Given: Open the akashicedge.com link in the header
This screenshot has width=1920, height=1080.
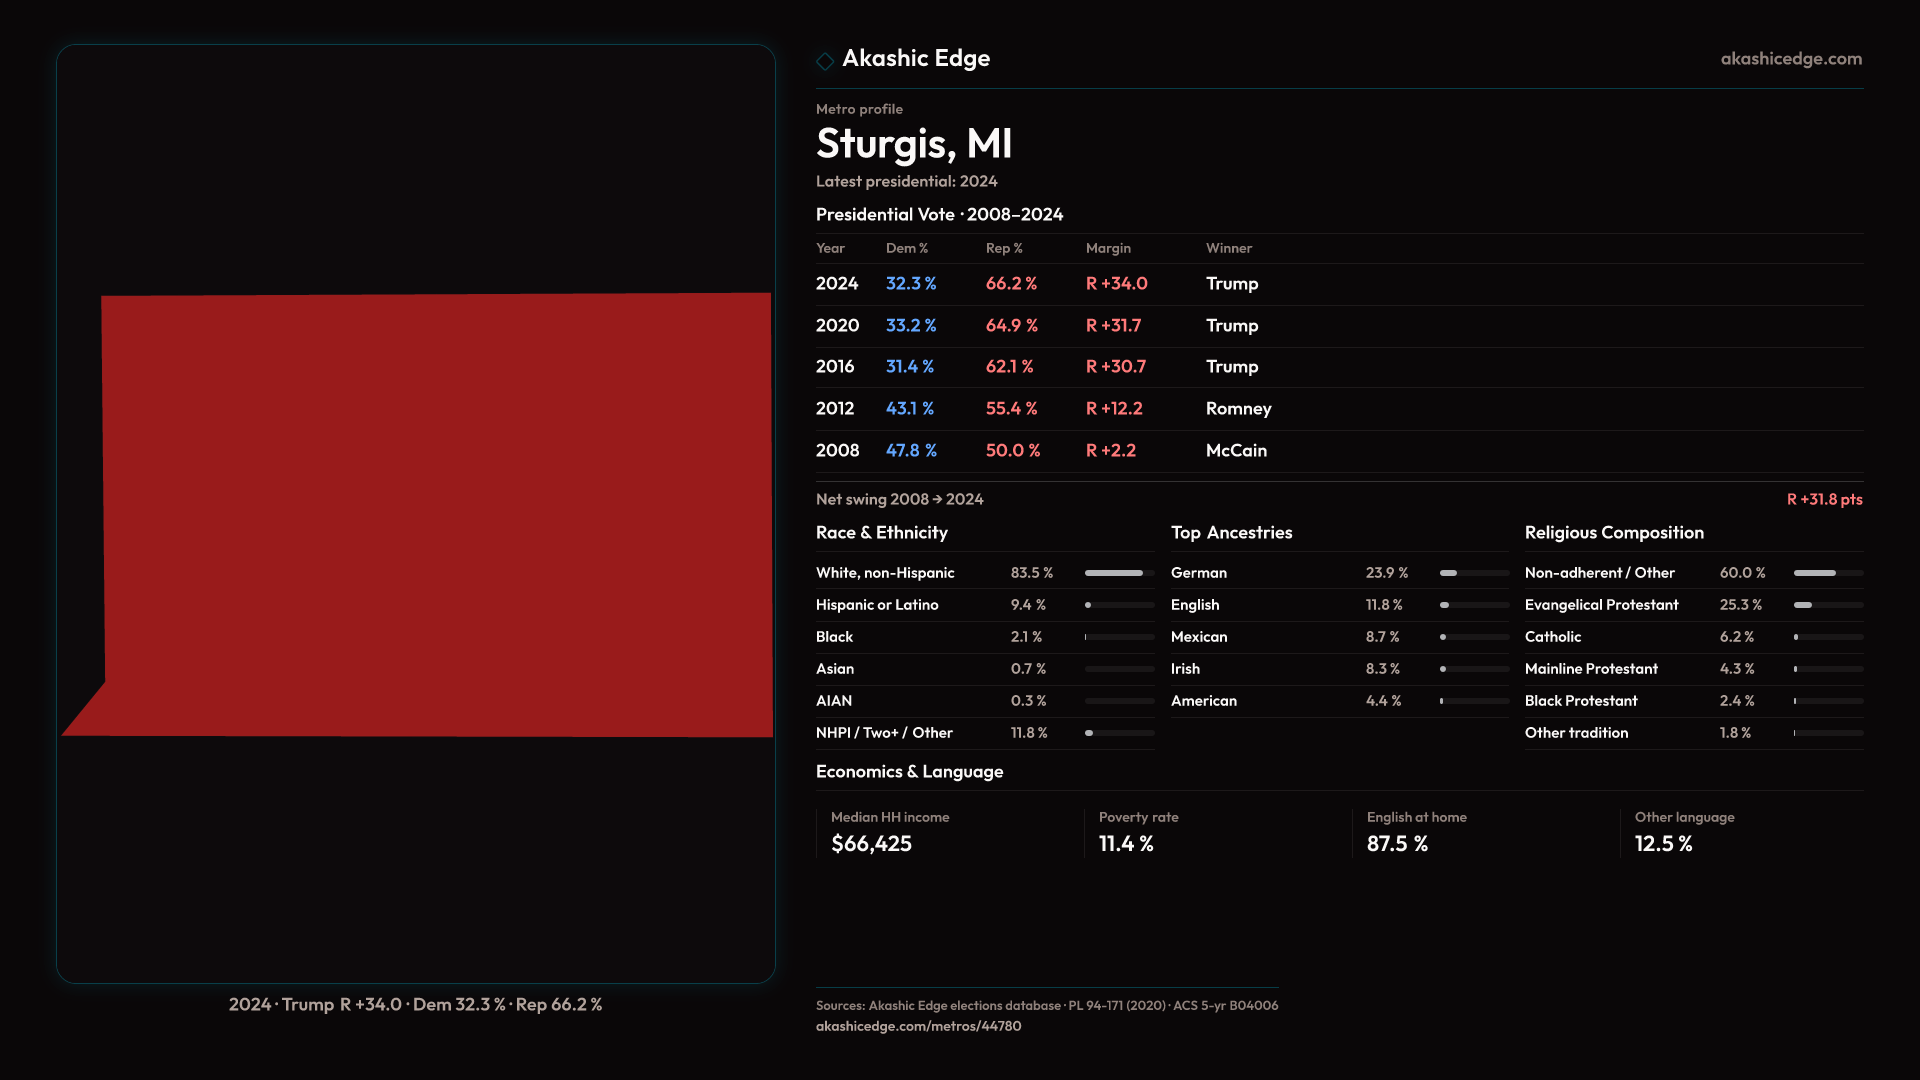Looking at the screenshot, I should (x=1790, y=59).
